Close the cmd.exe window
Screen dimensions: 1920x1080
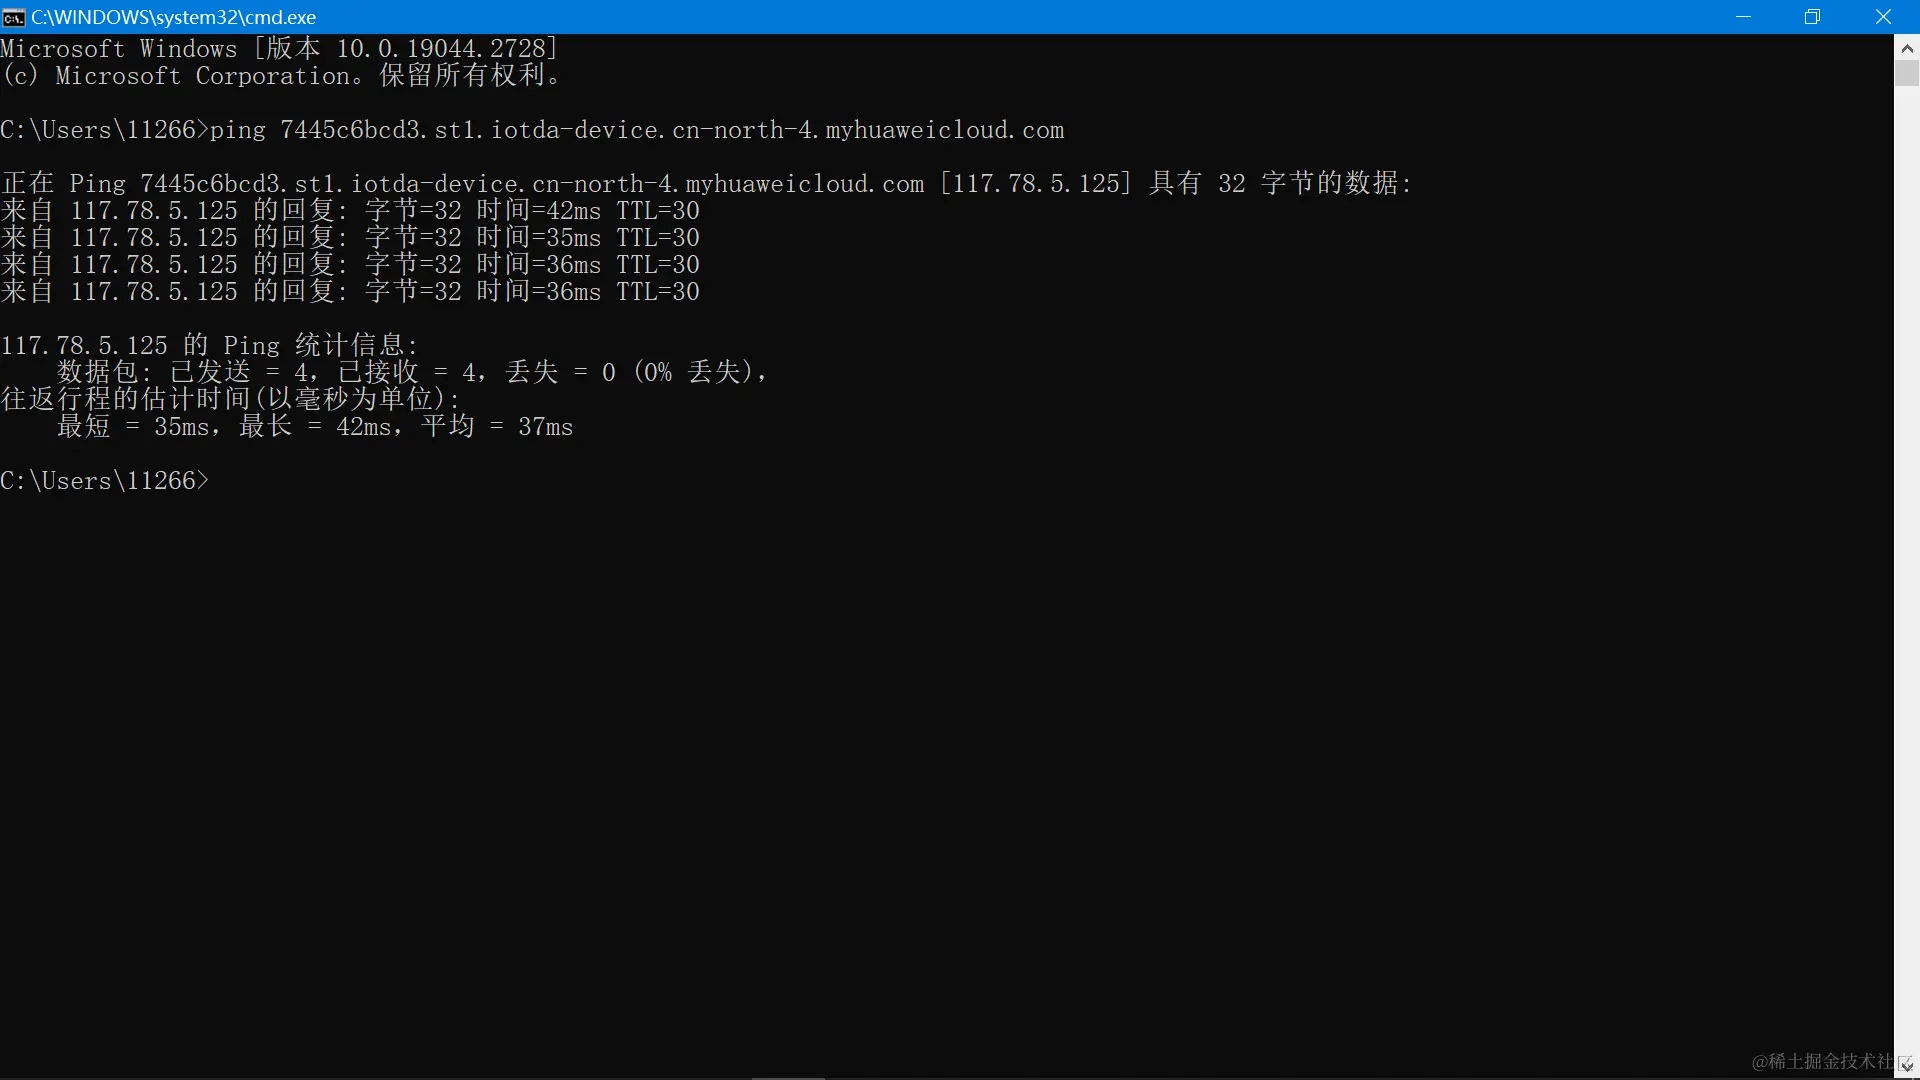(1883, 17)
